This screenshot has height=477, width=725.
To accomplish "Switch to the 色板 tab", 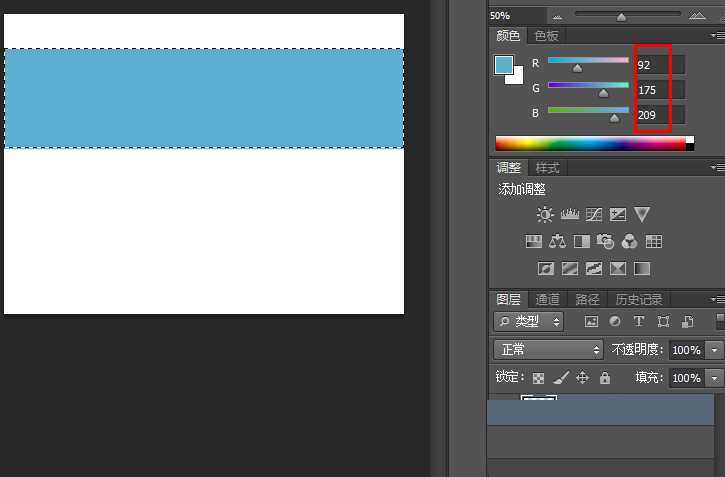I will [547, 36].
